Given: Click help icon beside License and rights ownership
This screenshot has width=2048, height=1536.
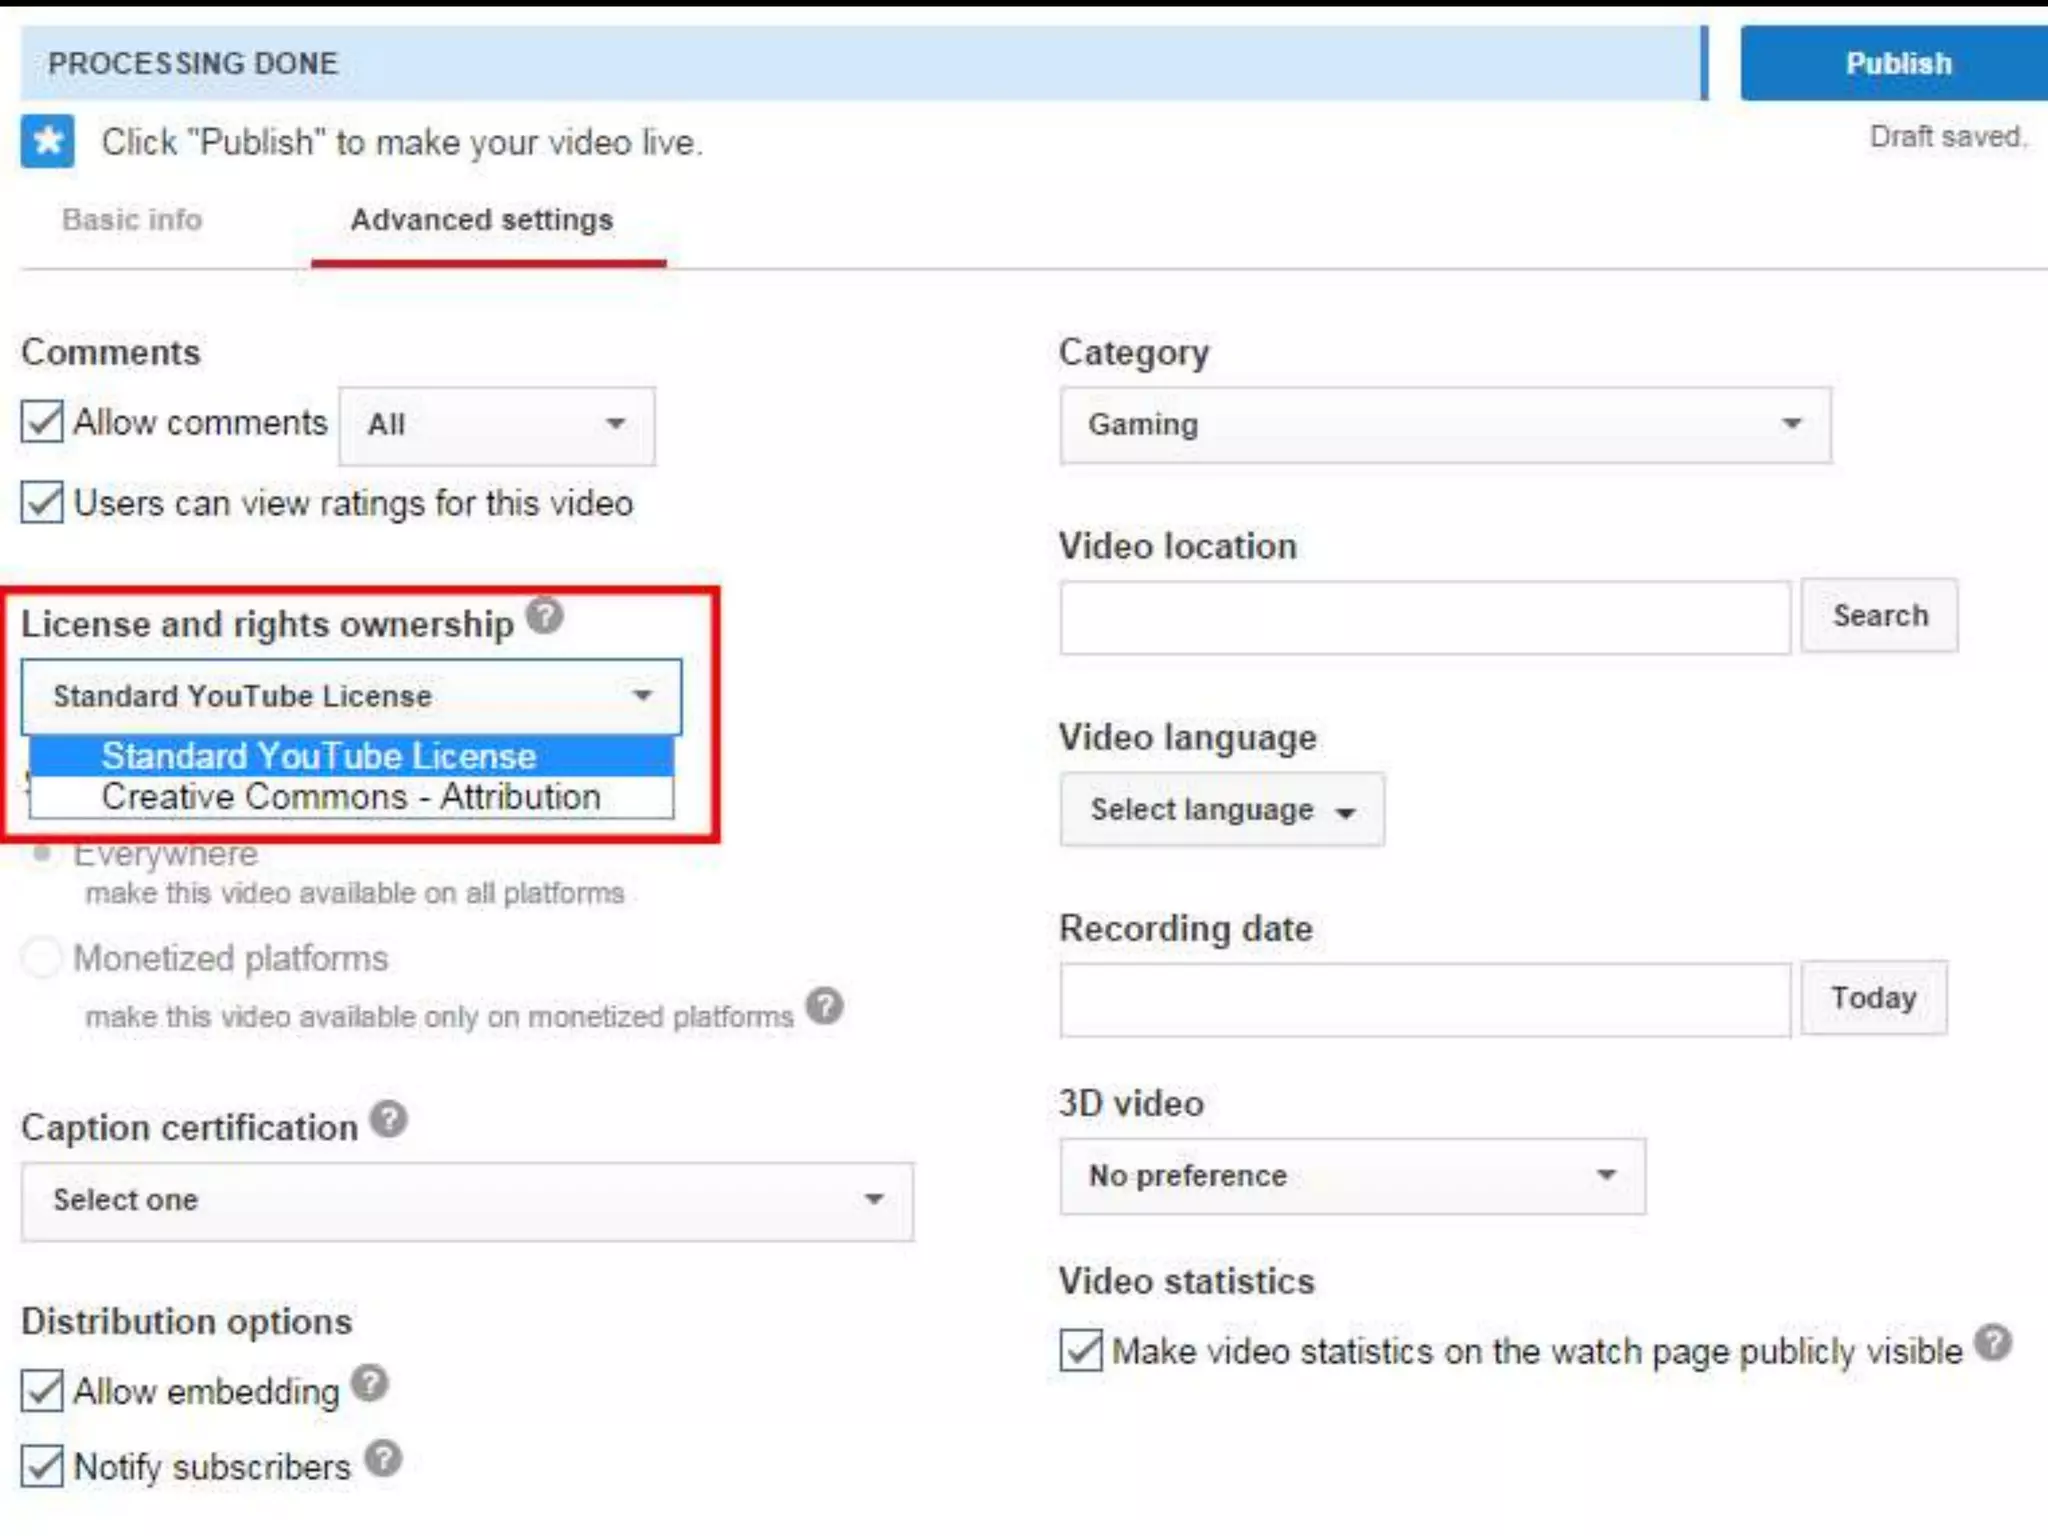Looking at the screenshot, I should tap(545, 615).
